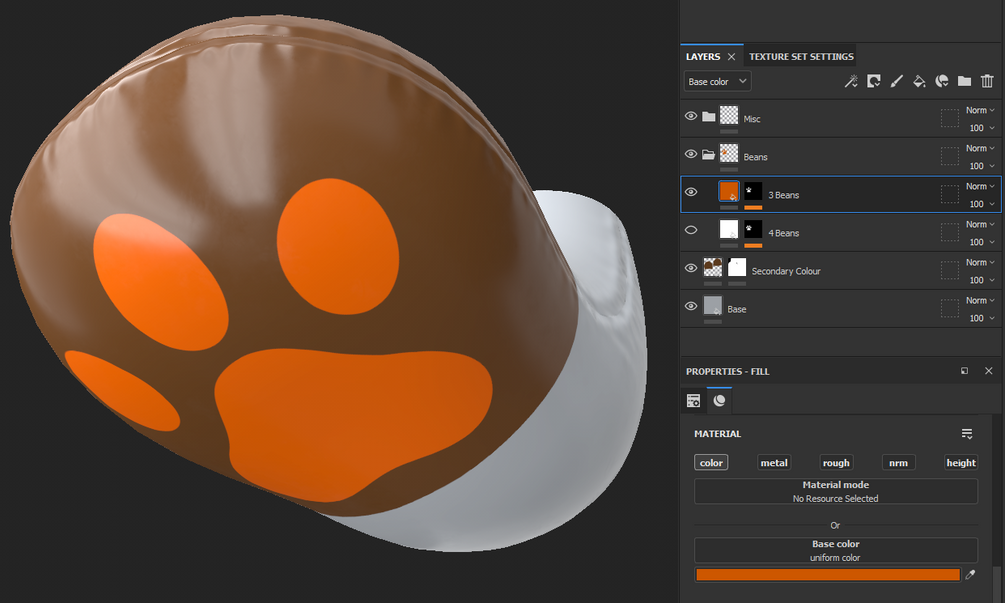Hide the 3 Beans layer

691,192
